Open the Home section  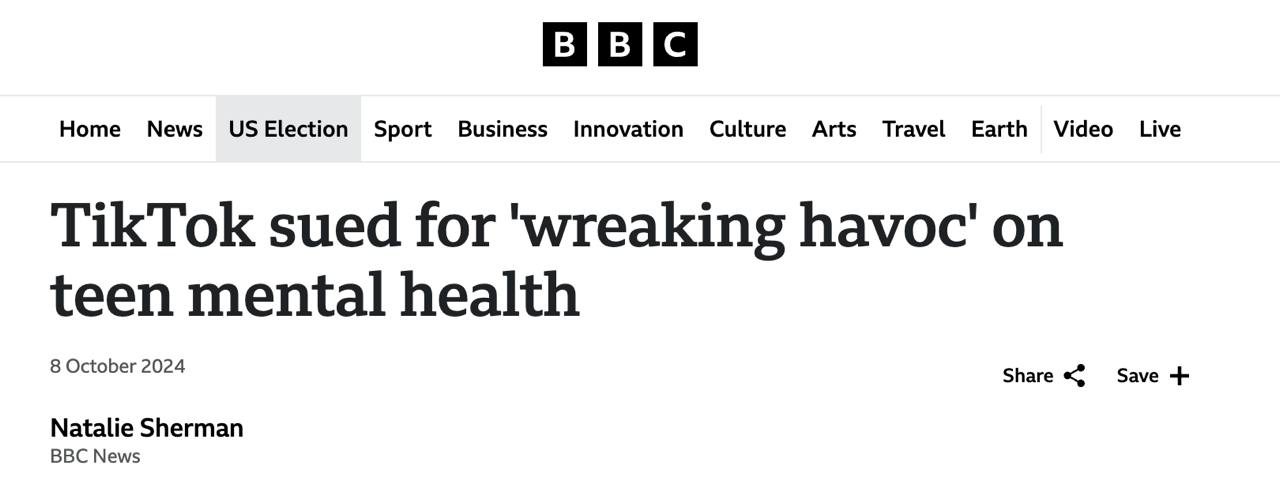point(90,129)
